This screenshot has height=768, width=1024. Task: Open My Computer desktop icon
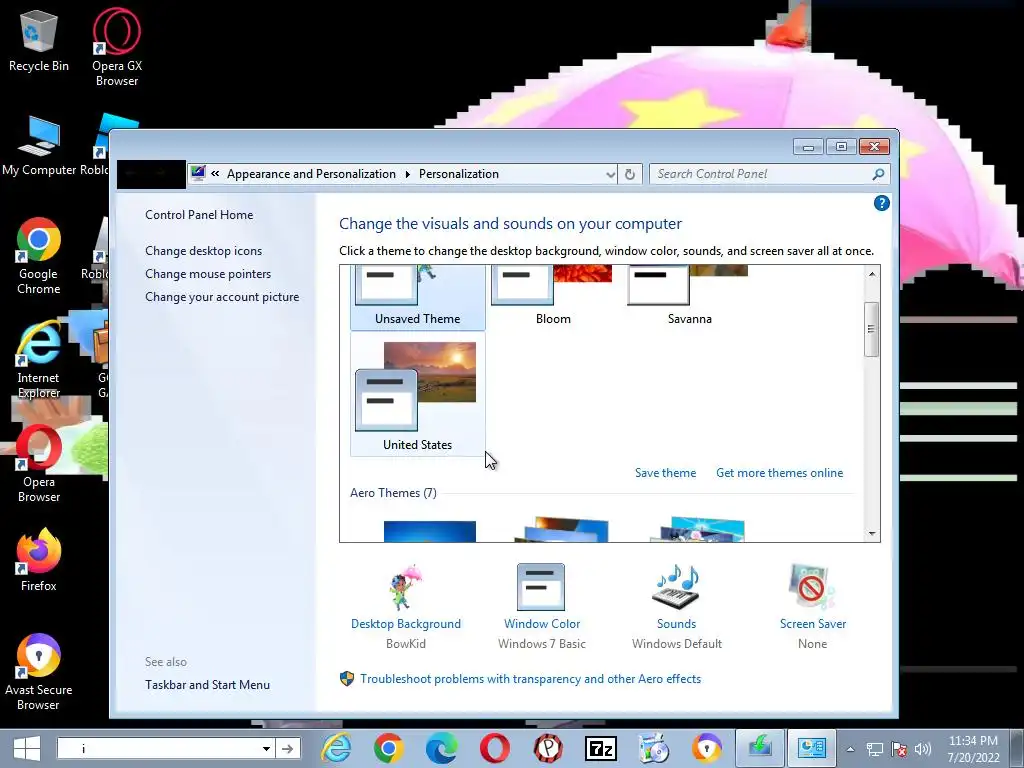tap(39, 145)
